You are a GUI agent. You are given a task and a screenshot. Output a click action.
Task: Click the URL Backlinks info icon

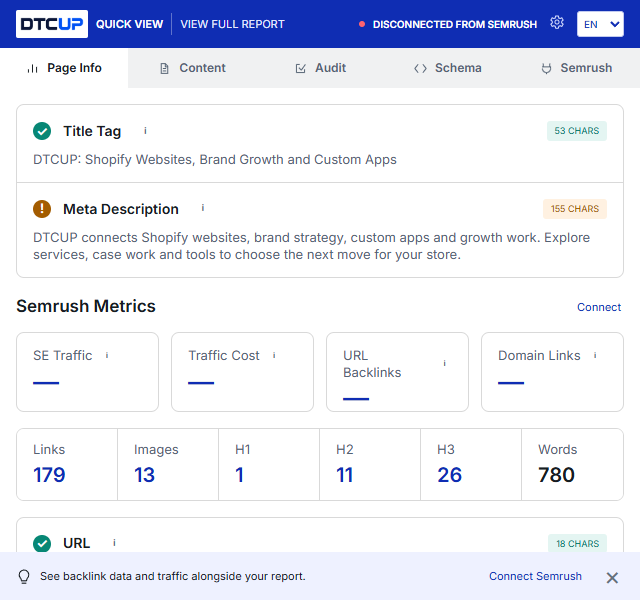[444, 363]
